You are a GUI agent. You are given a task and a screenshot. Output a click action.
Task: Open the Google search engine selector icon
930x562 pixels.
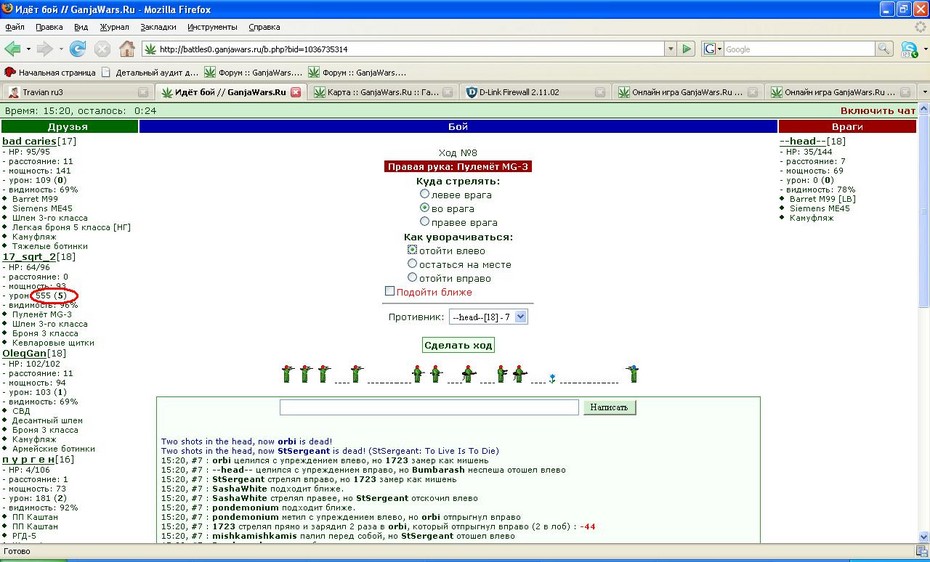click(x=712, y=49)
